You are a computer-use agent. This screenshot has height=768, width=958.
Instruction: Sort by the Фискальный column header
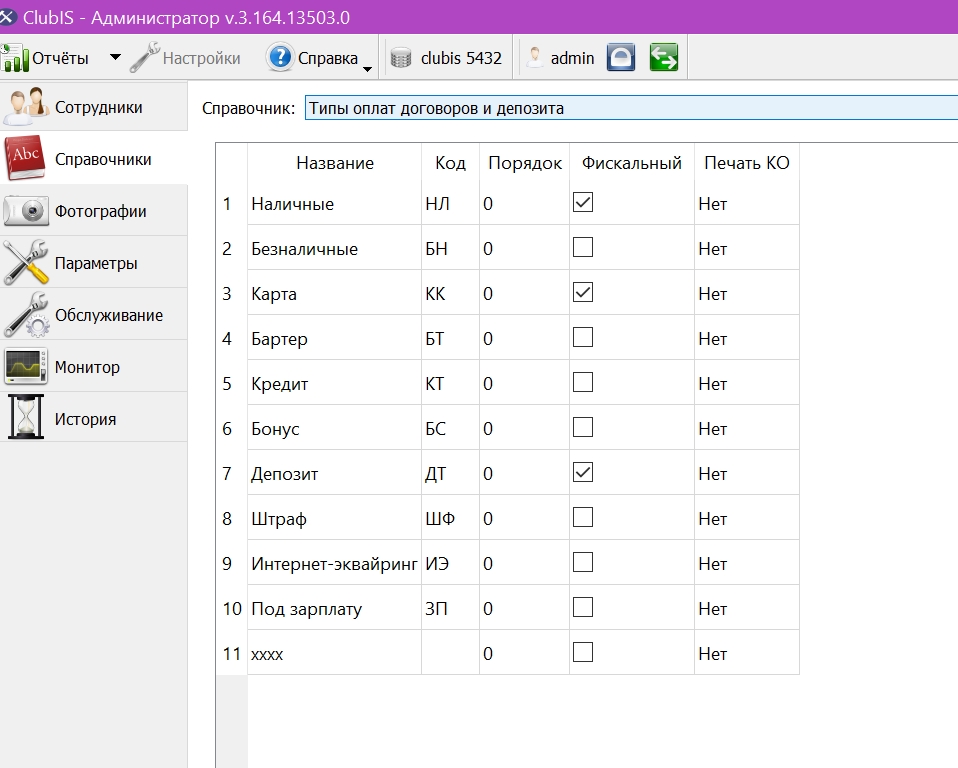click(632, 163)
